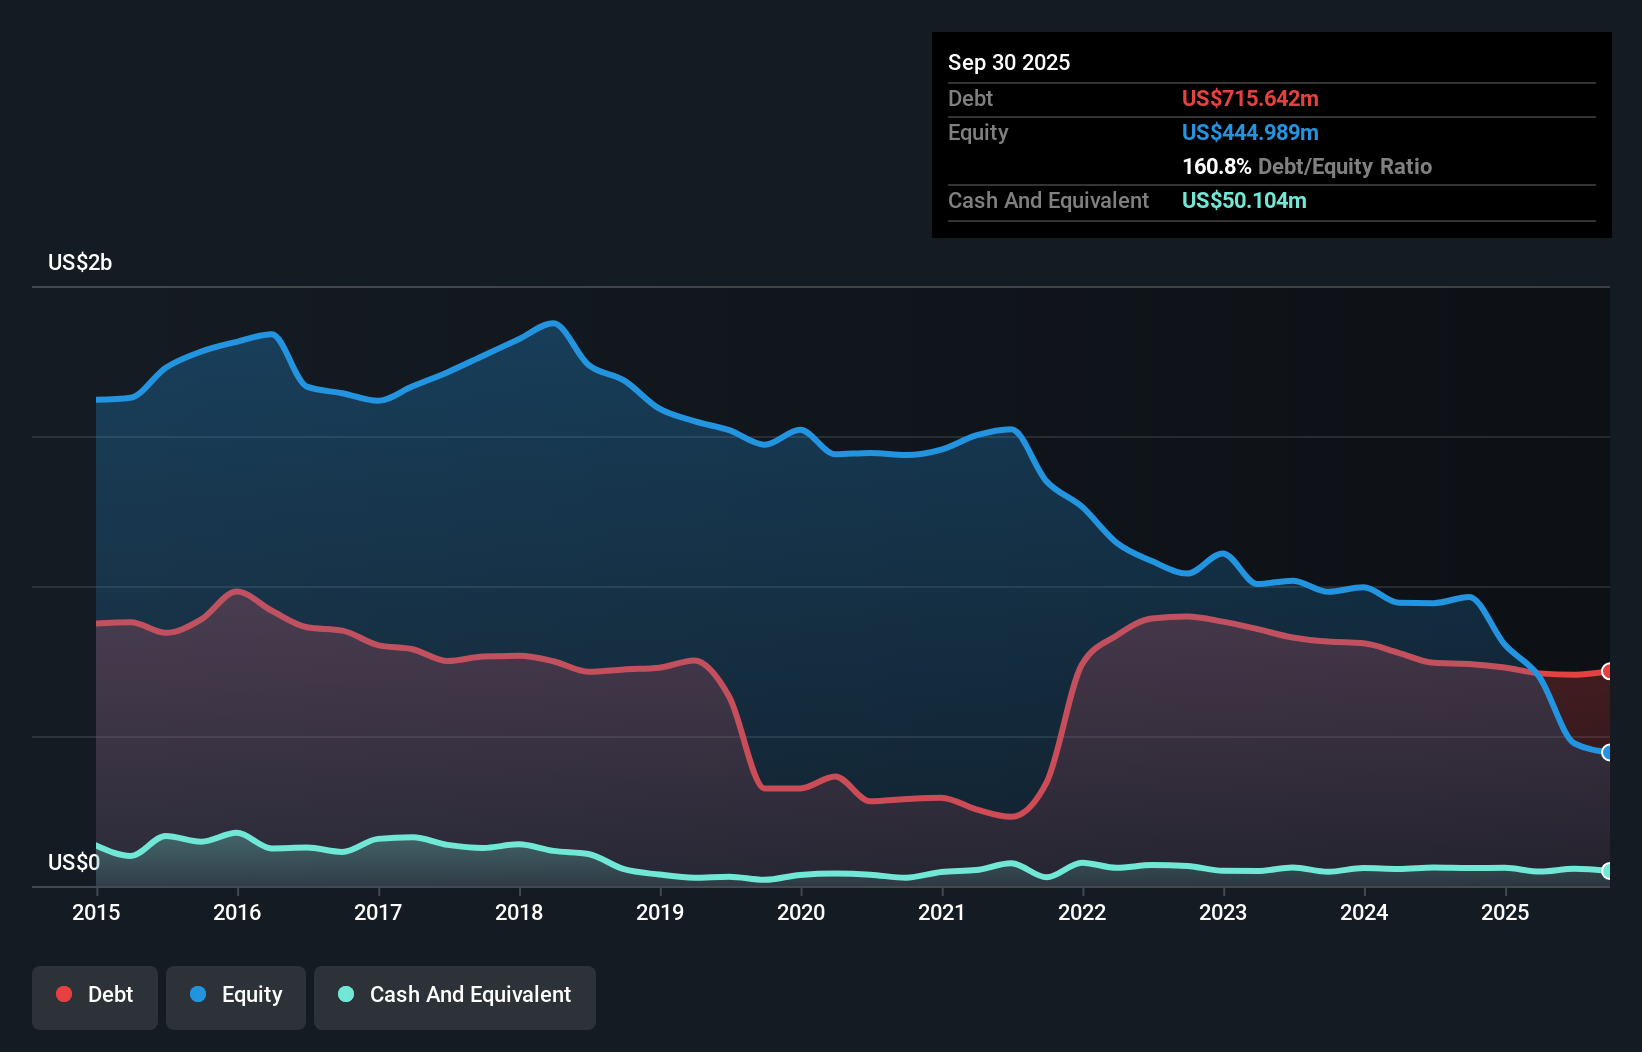1642x1052 pixels.
Task: Toggle the Cash And Equivalent series visibility
Action: [x=455, y=997]
